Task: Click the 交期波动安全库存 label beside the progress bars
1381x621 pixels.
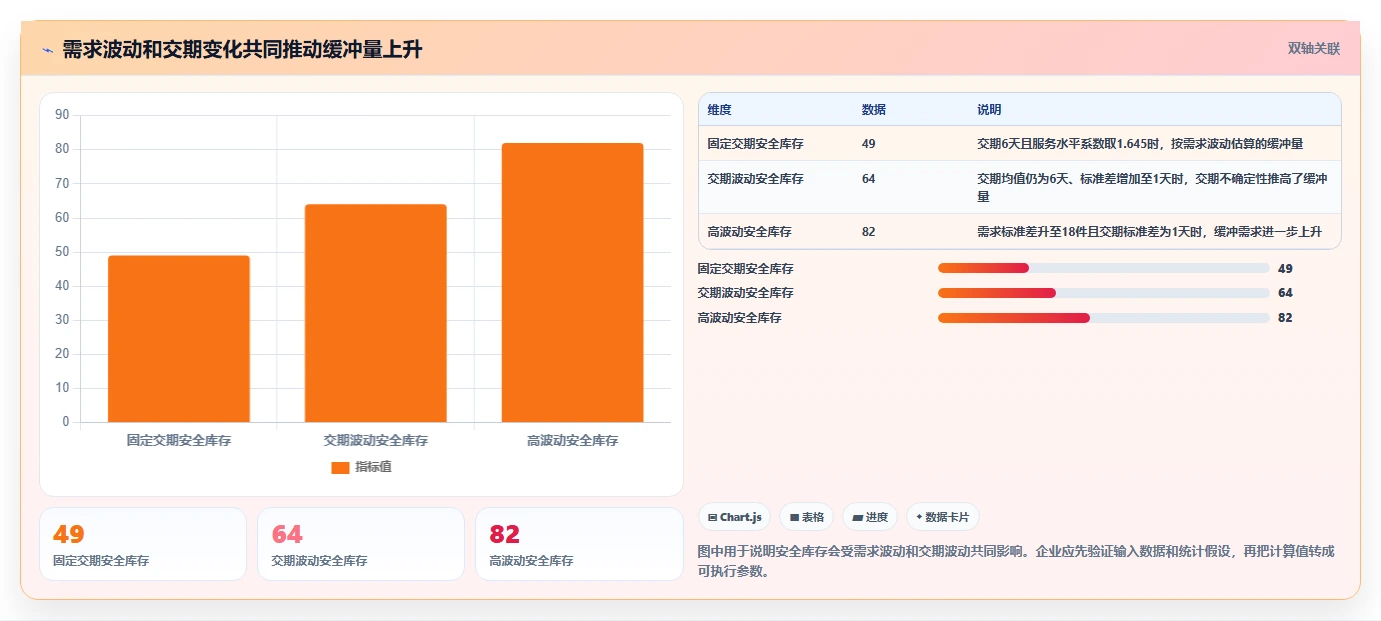Action: (745, 293)
